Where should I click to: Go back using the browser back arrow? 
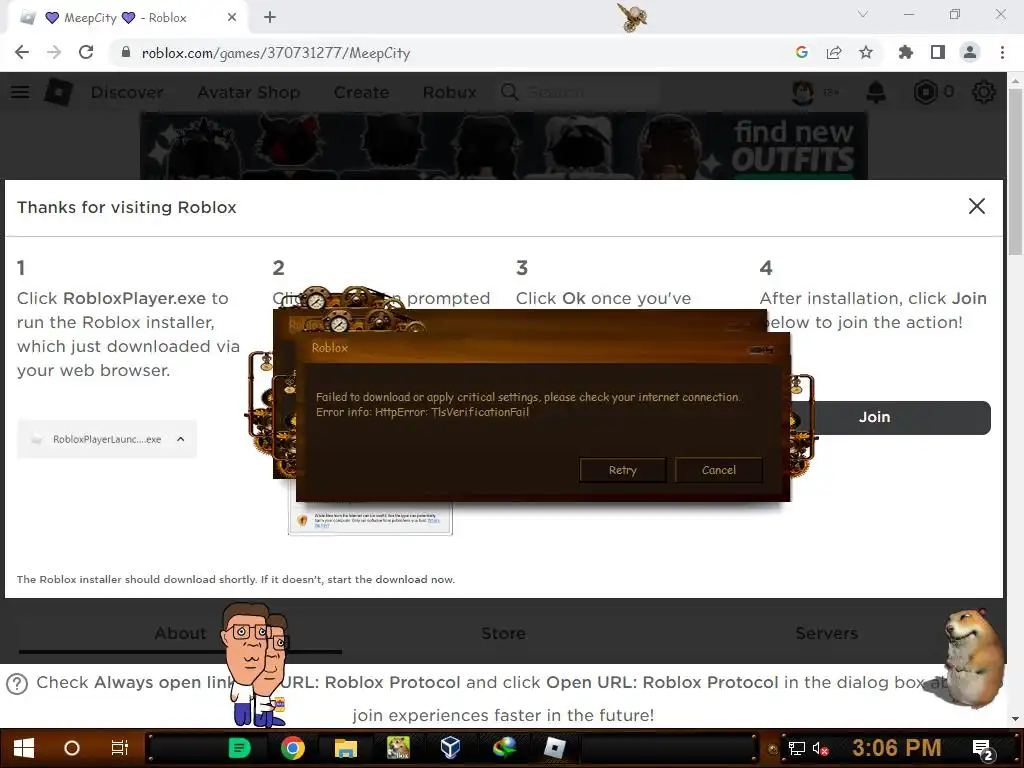point(22,52)
